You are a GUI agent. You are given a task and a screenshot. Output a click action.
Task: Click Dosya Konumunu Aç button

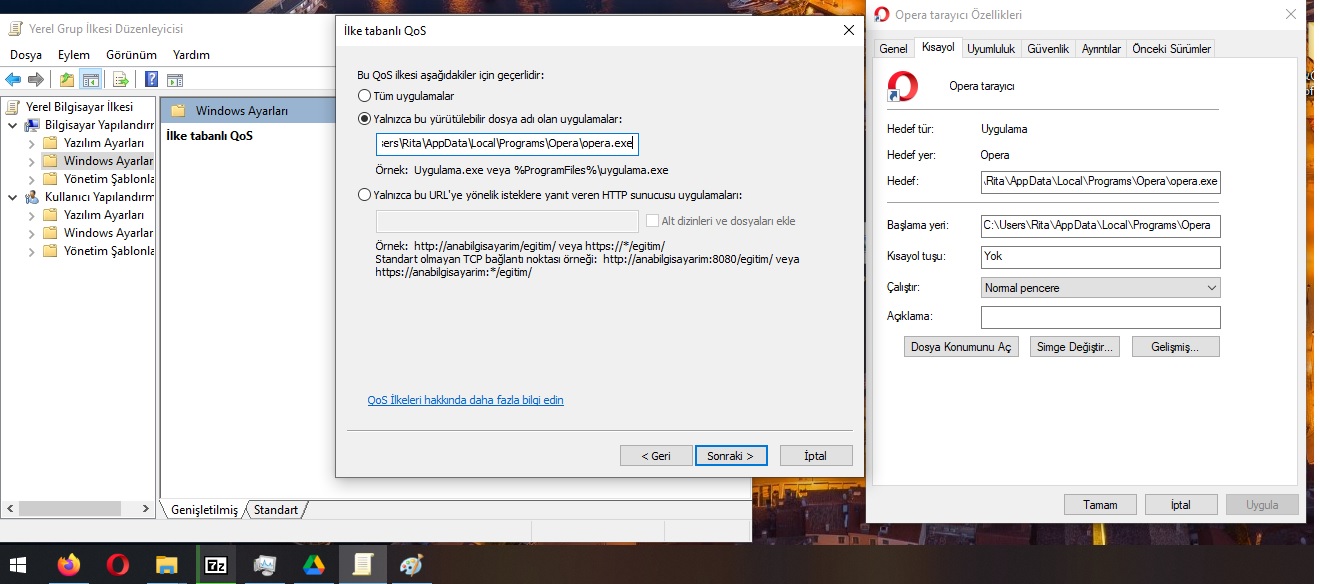pos(961,347)
